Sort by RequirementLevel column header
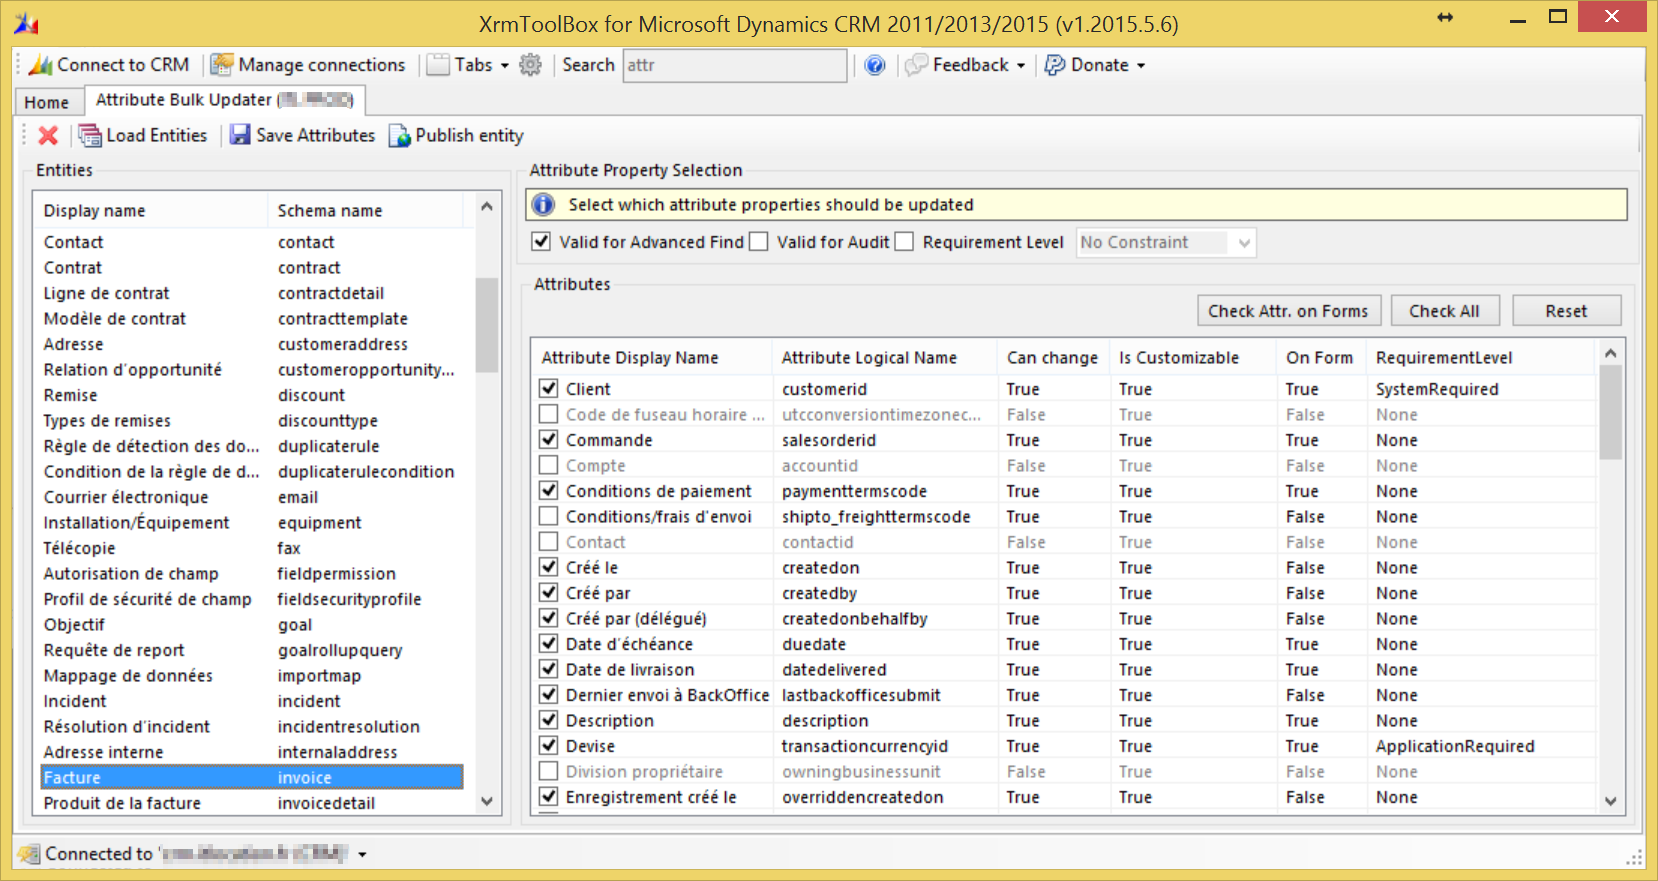 (1481, 358)
